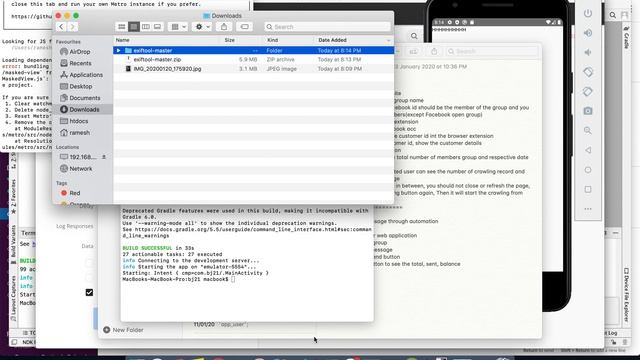Click New Folder in Notes window
Viewport: 640px width, 360px height.
pos(123,330)
